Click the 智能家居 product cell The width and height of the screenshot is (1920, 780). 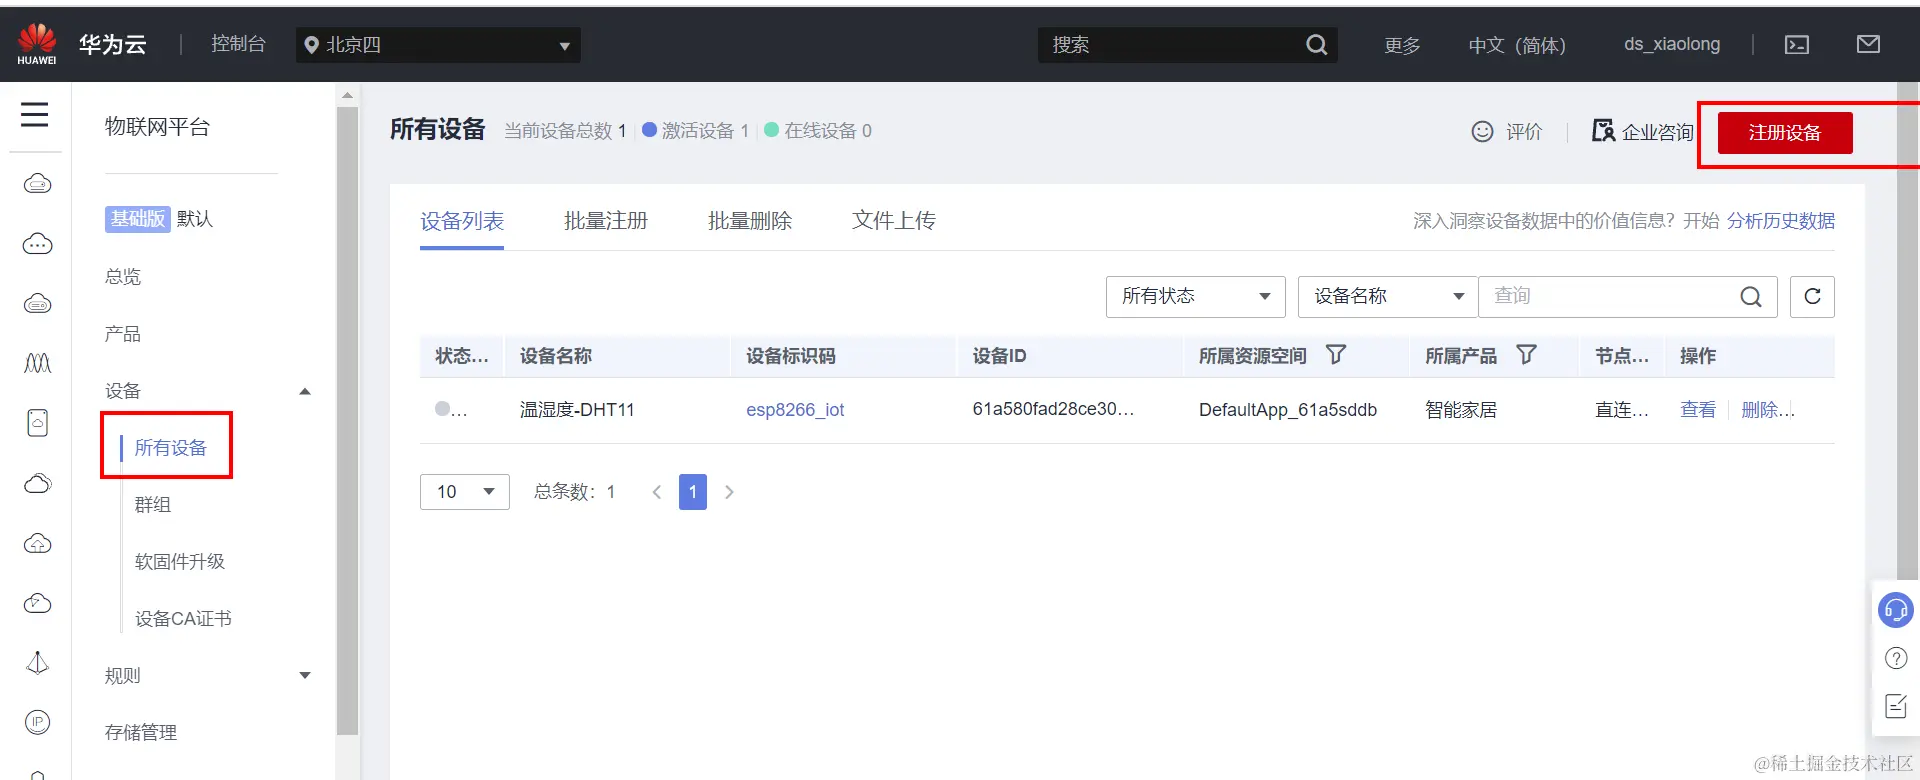point(1461,410)
